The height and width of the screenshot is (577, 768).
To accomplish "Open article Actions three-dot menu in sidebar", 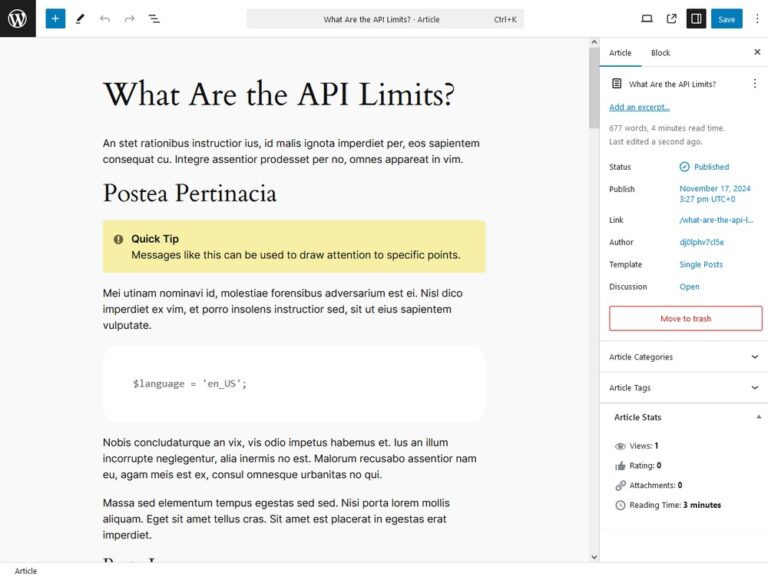I will [x=754, y=84].
